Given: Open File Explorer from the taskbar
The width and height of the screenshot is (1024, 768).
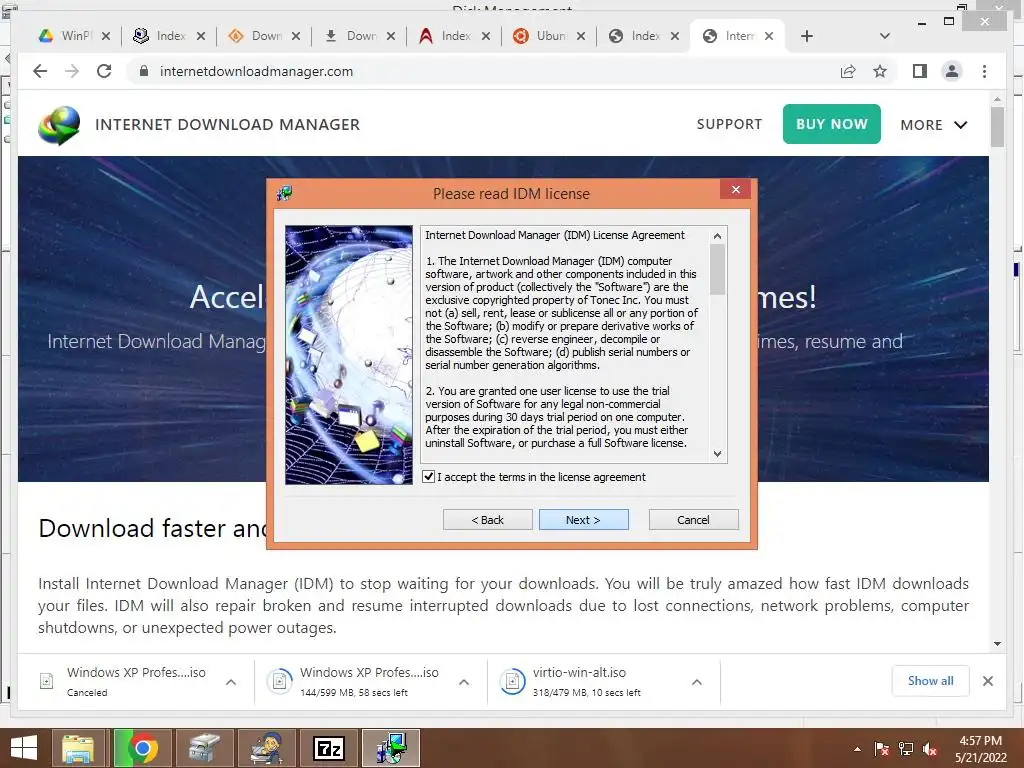Looking at the screenshot, I should [78, 748].
